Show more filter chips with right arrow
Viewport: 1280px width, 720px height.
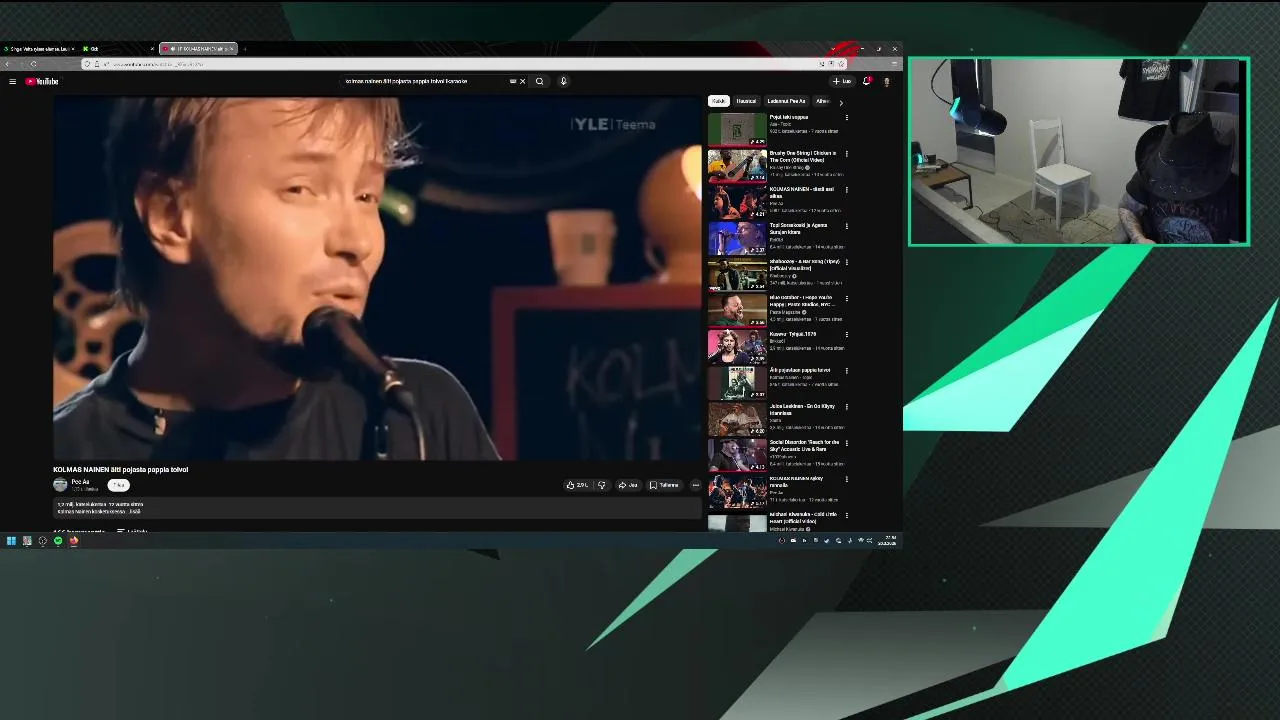point(841,102)
